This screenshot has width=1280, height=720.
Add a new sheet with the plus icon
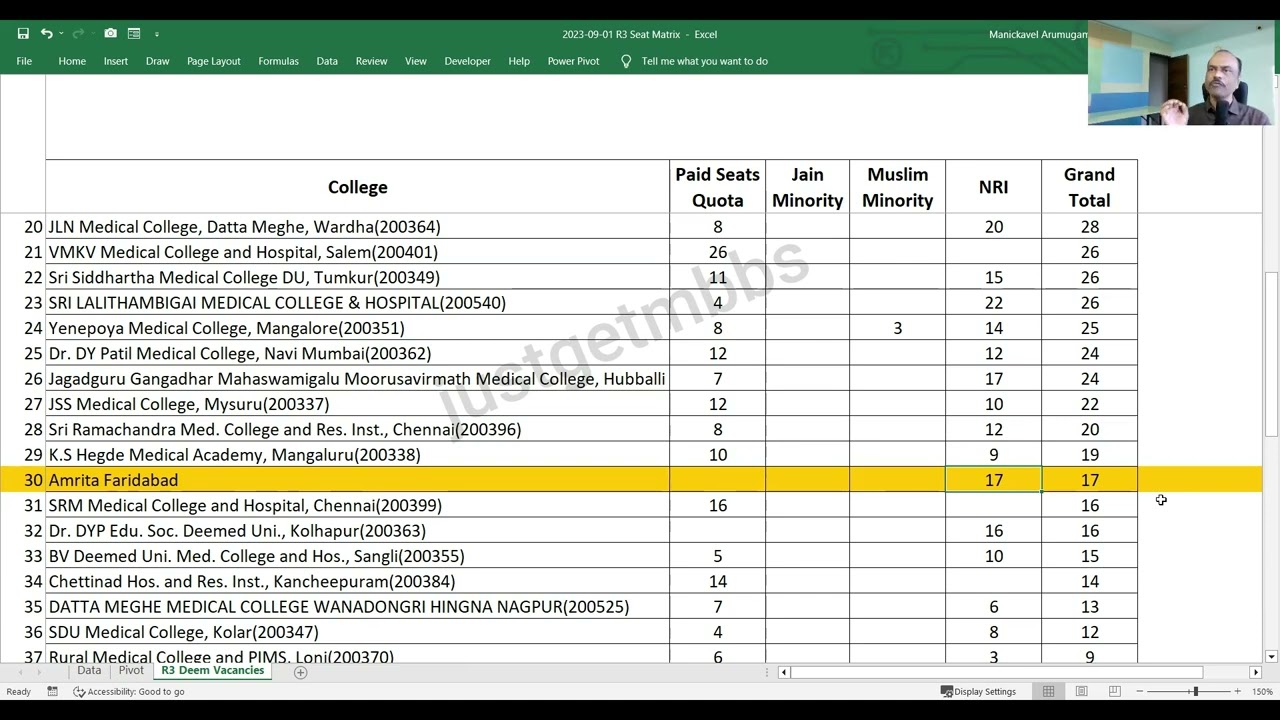click(x=300, y=672)
